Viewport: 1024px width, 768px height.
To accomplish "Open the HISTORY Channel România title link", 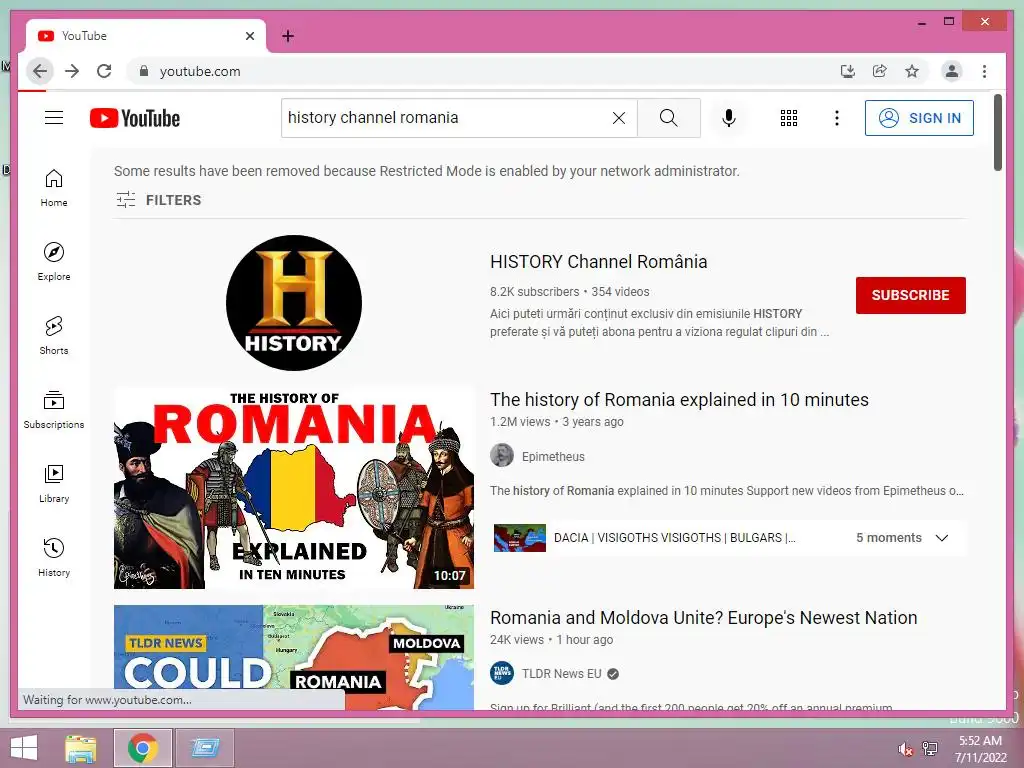I will (x=598, y=262).
